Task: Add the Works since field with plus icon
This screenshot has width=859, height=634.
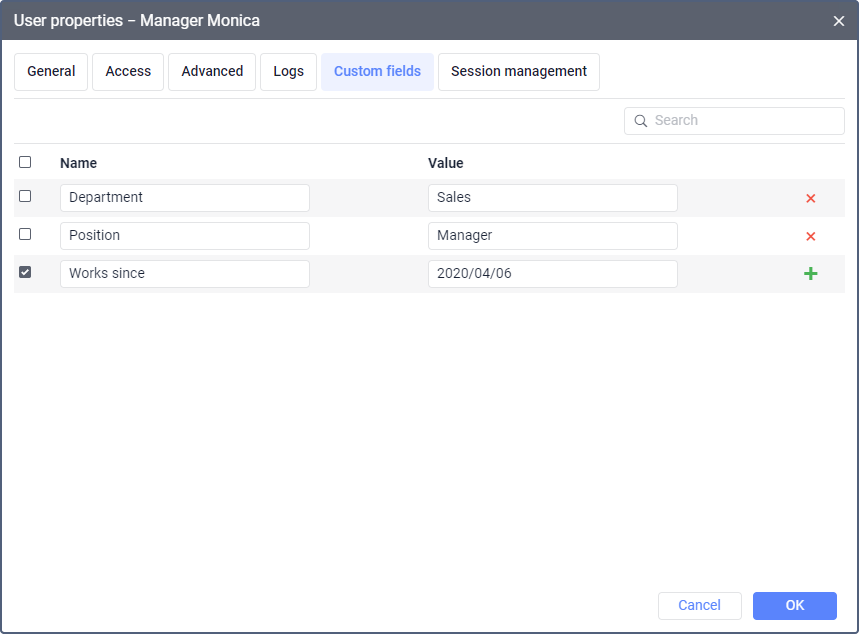Action: click(x=810, y=274)
